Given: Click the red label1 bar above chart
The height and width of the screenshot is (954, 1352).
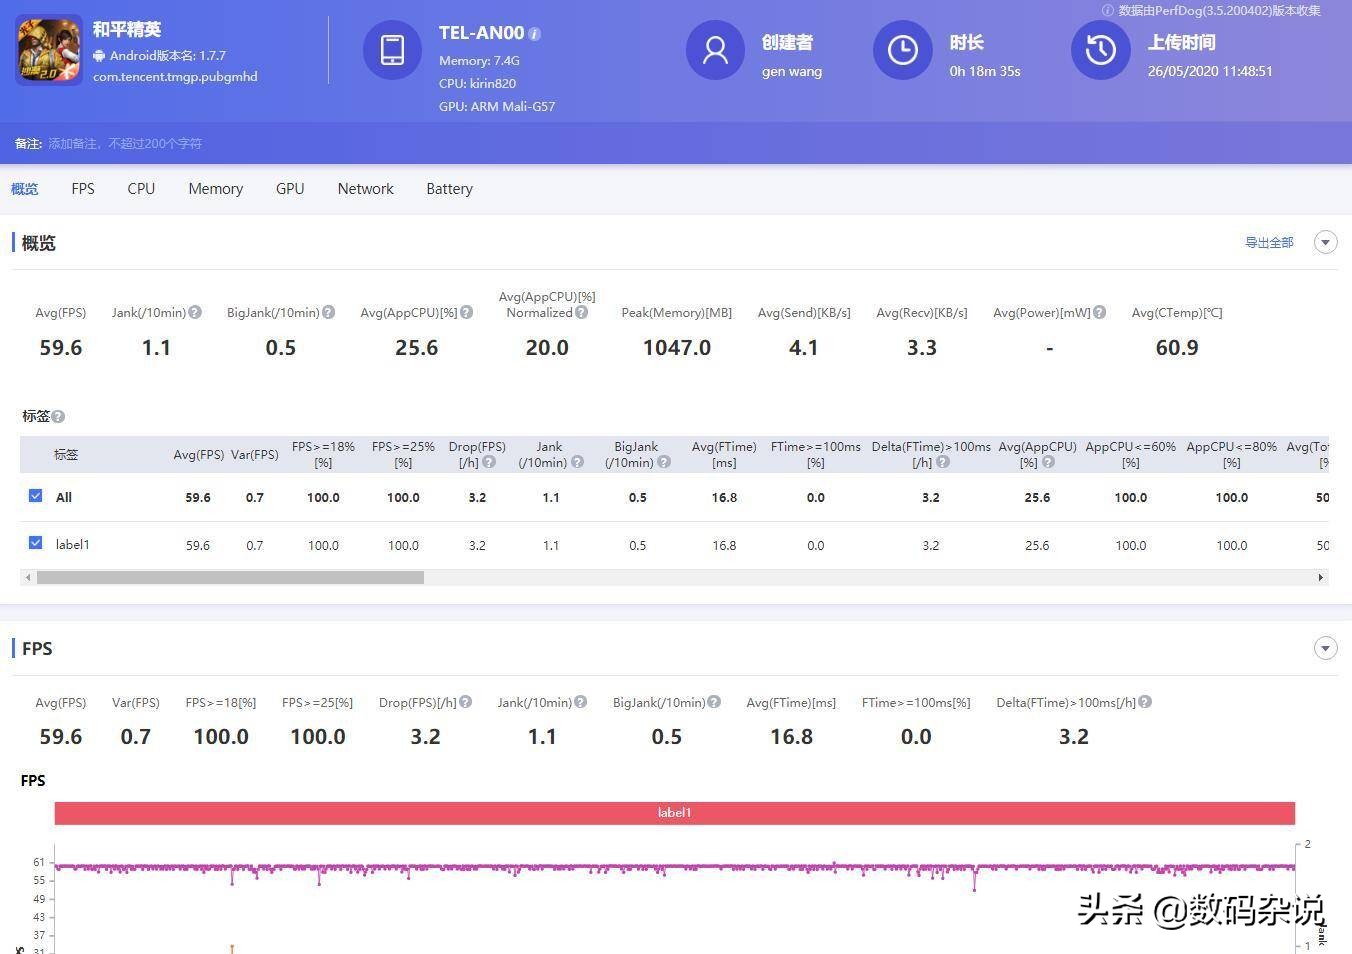Looking at the screenshot, I should 674,813.
